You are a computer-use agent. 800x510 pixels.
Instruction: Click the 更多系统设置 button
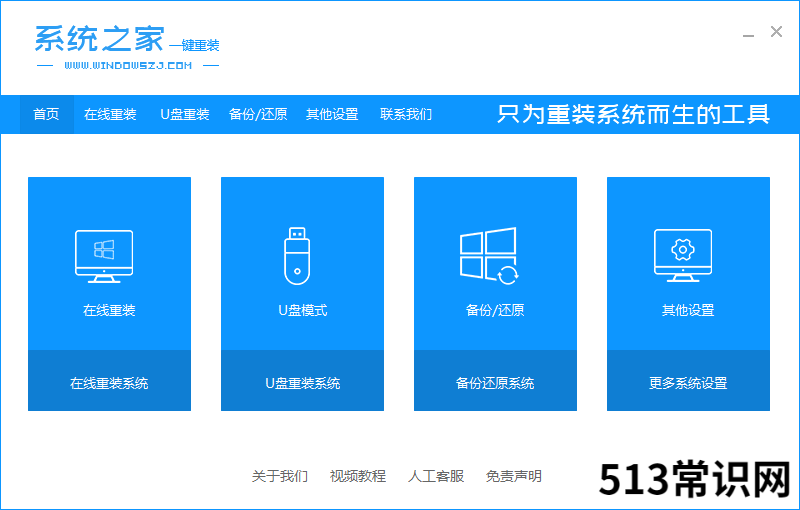pos(688,380)
